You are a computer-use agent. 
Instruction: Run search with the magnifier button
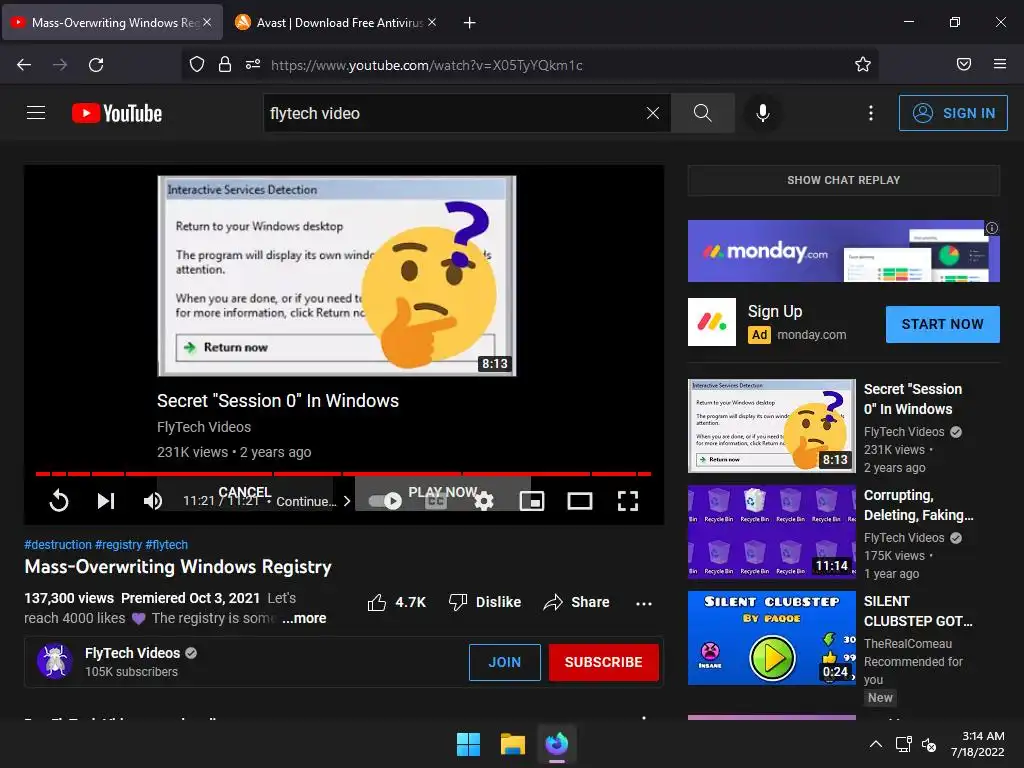(703, 113)
